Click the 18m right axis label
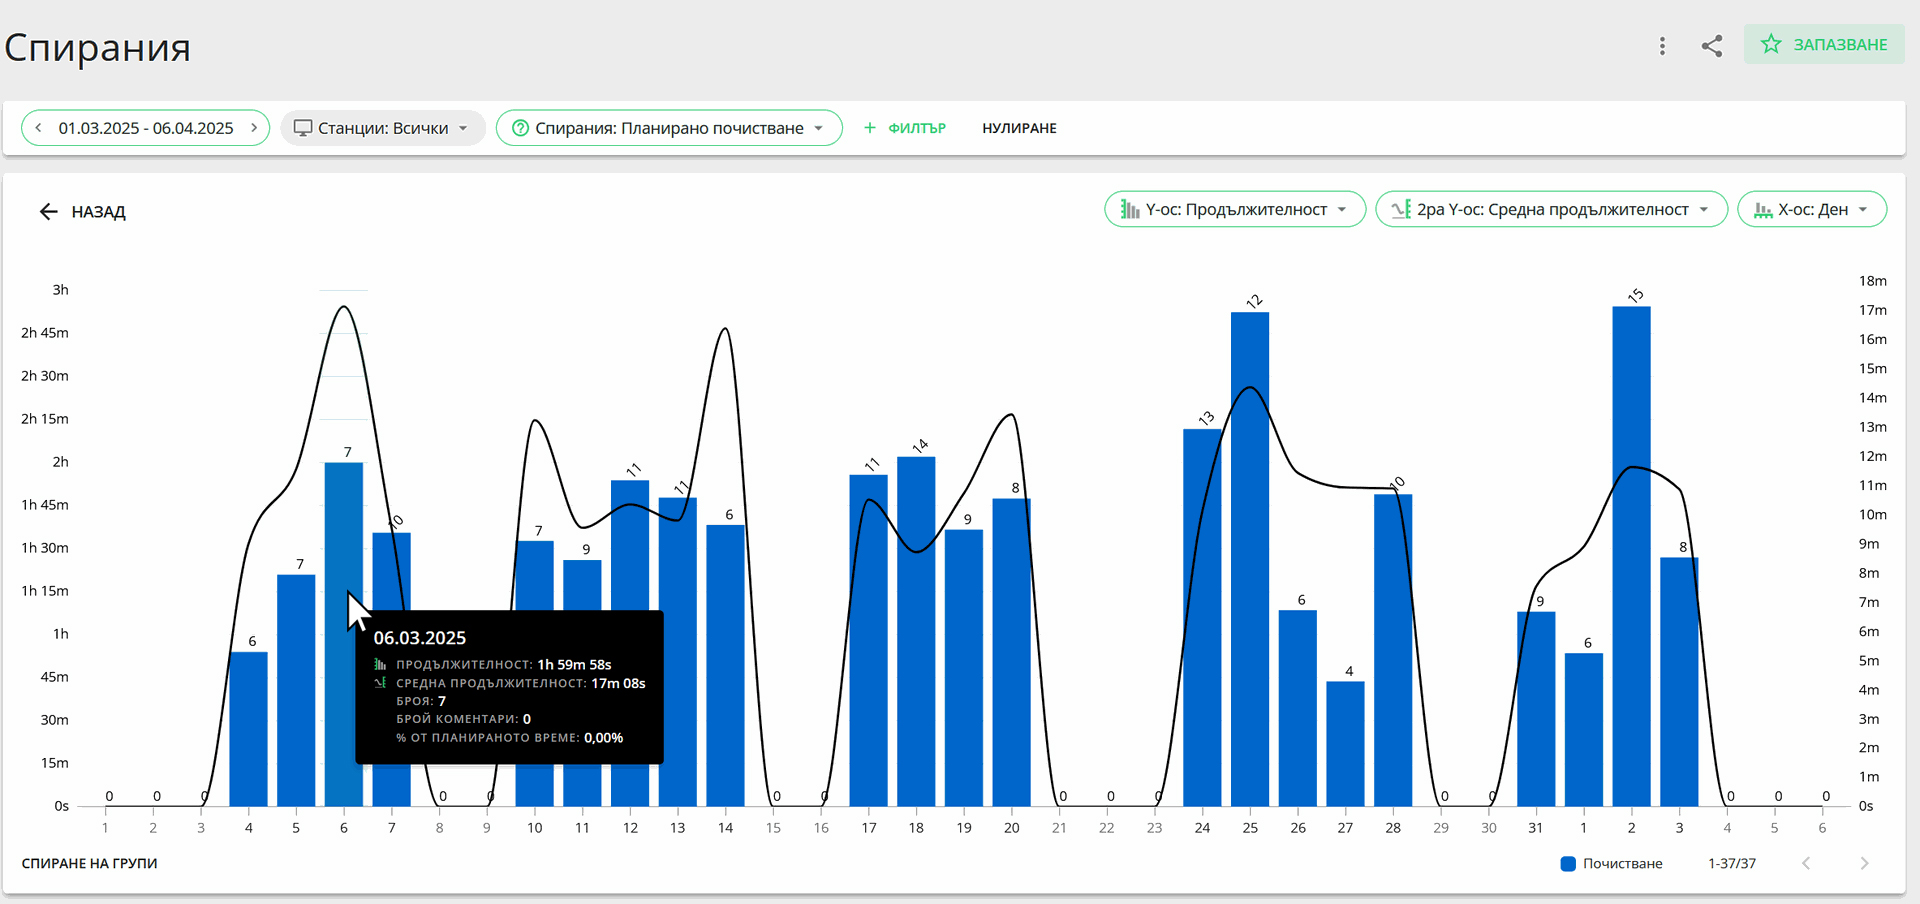 (x=1873, y=281)
